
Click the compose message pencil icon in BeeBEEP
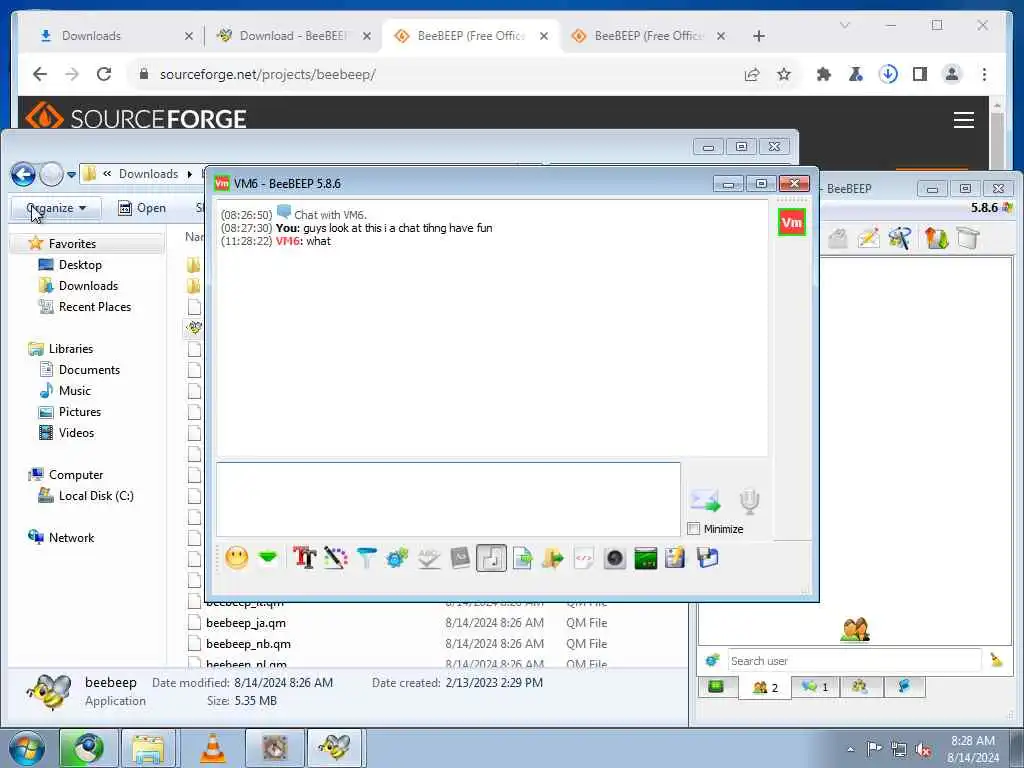[x=869, y=238]
